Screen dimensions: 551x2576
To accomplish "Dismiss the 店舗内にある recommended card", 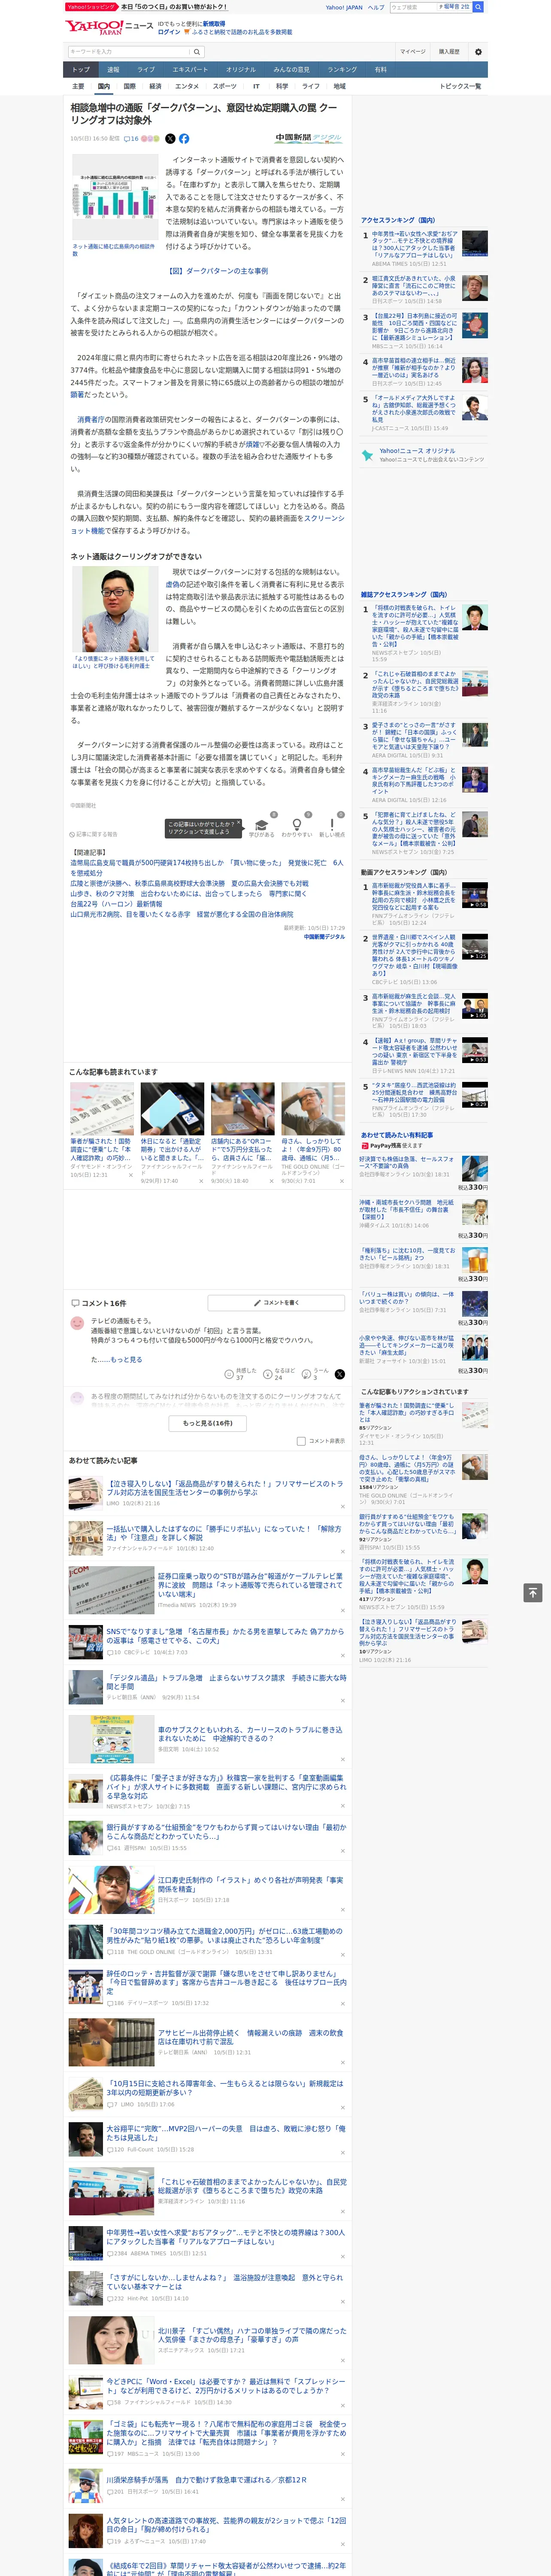I will 272,1181.
